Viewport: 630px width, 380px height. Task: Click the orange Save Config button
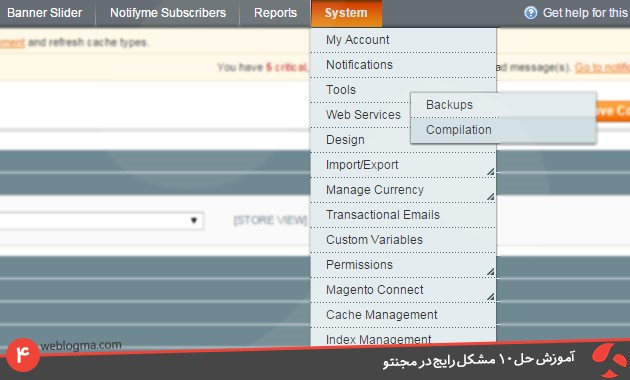(613, 110)
